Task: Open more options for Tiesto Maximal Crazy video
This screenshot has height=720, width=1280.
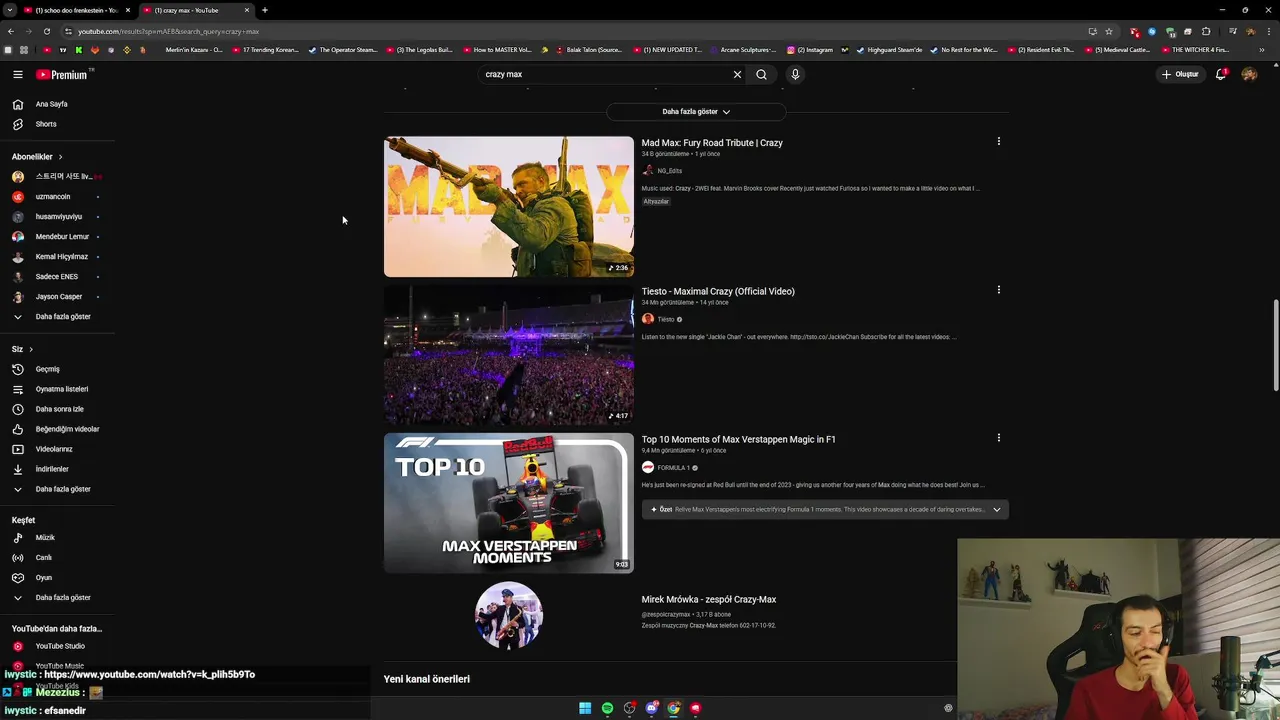Action: tap(998, 290)
